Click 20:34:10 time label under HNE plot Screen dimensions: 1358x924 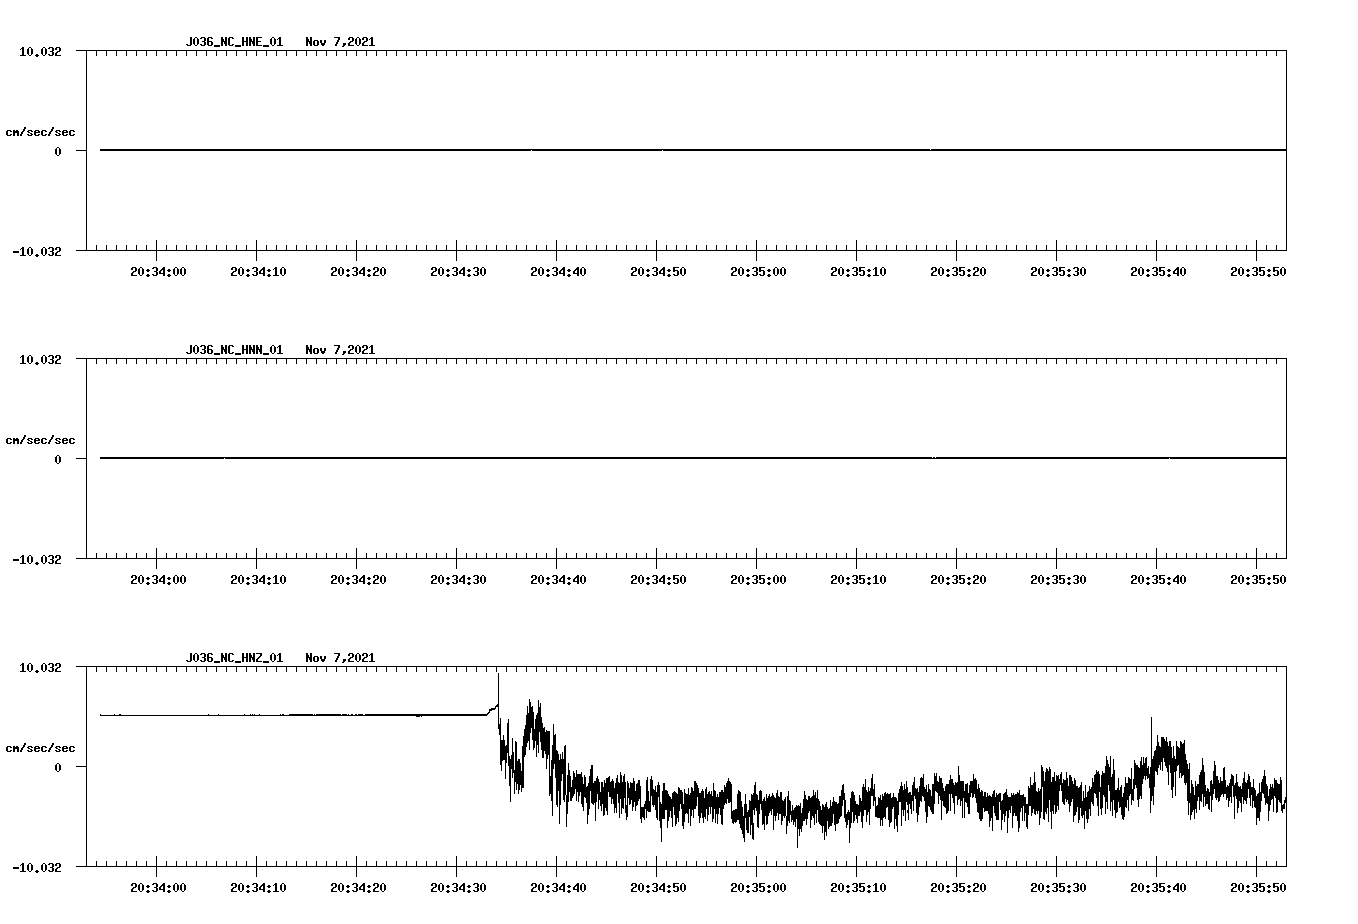[258, 272]
